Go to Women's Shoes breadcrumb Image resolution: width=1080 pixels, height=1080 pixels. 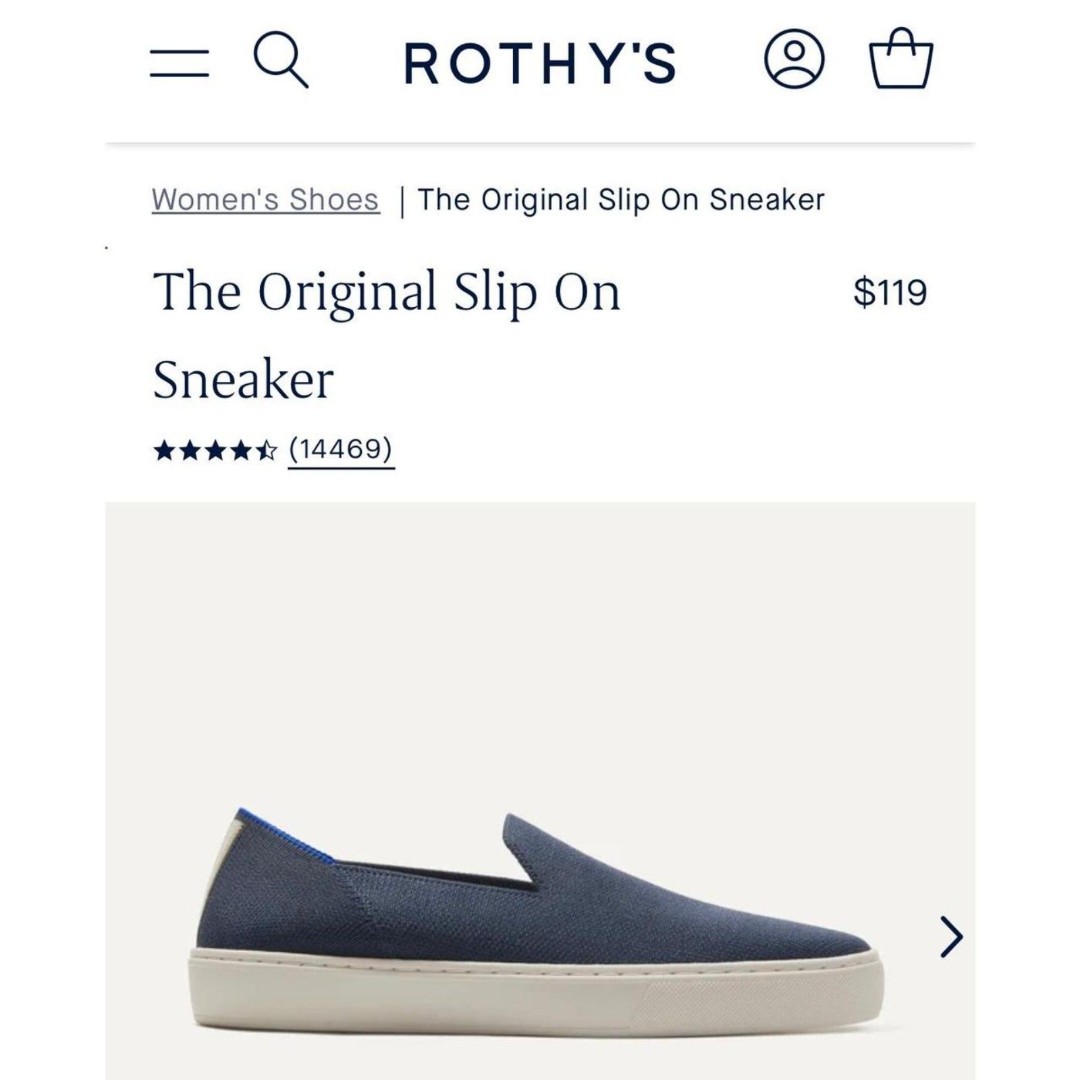(265, 200)
